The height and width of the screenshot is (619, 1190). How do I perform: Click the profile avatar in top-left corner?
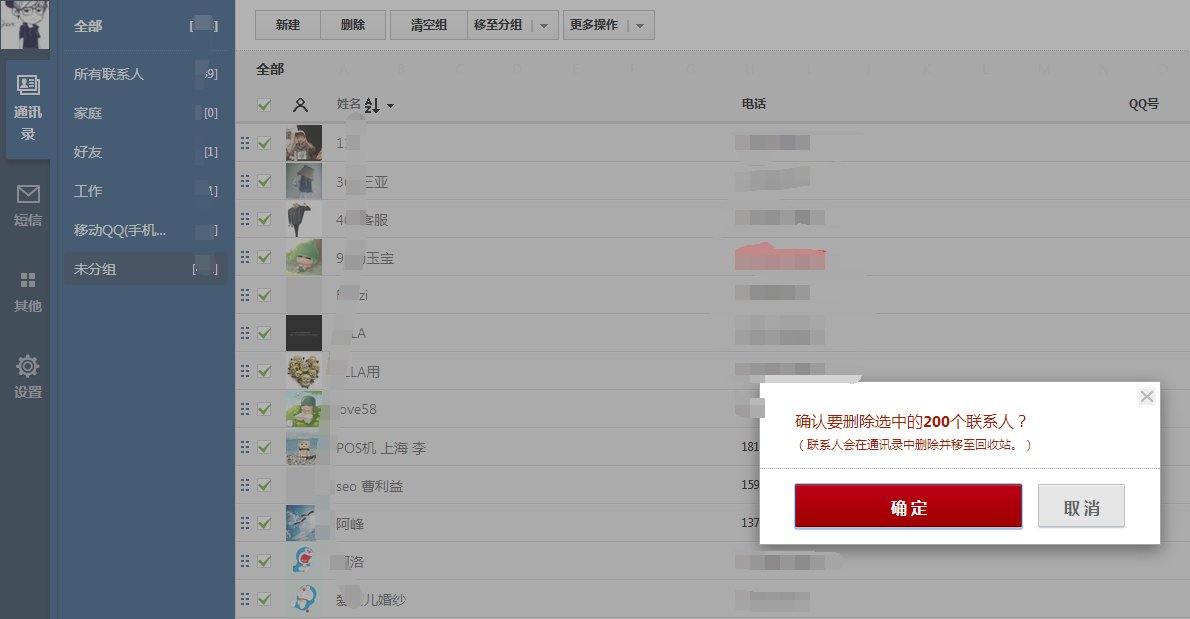(27, 24)
